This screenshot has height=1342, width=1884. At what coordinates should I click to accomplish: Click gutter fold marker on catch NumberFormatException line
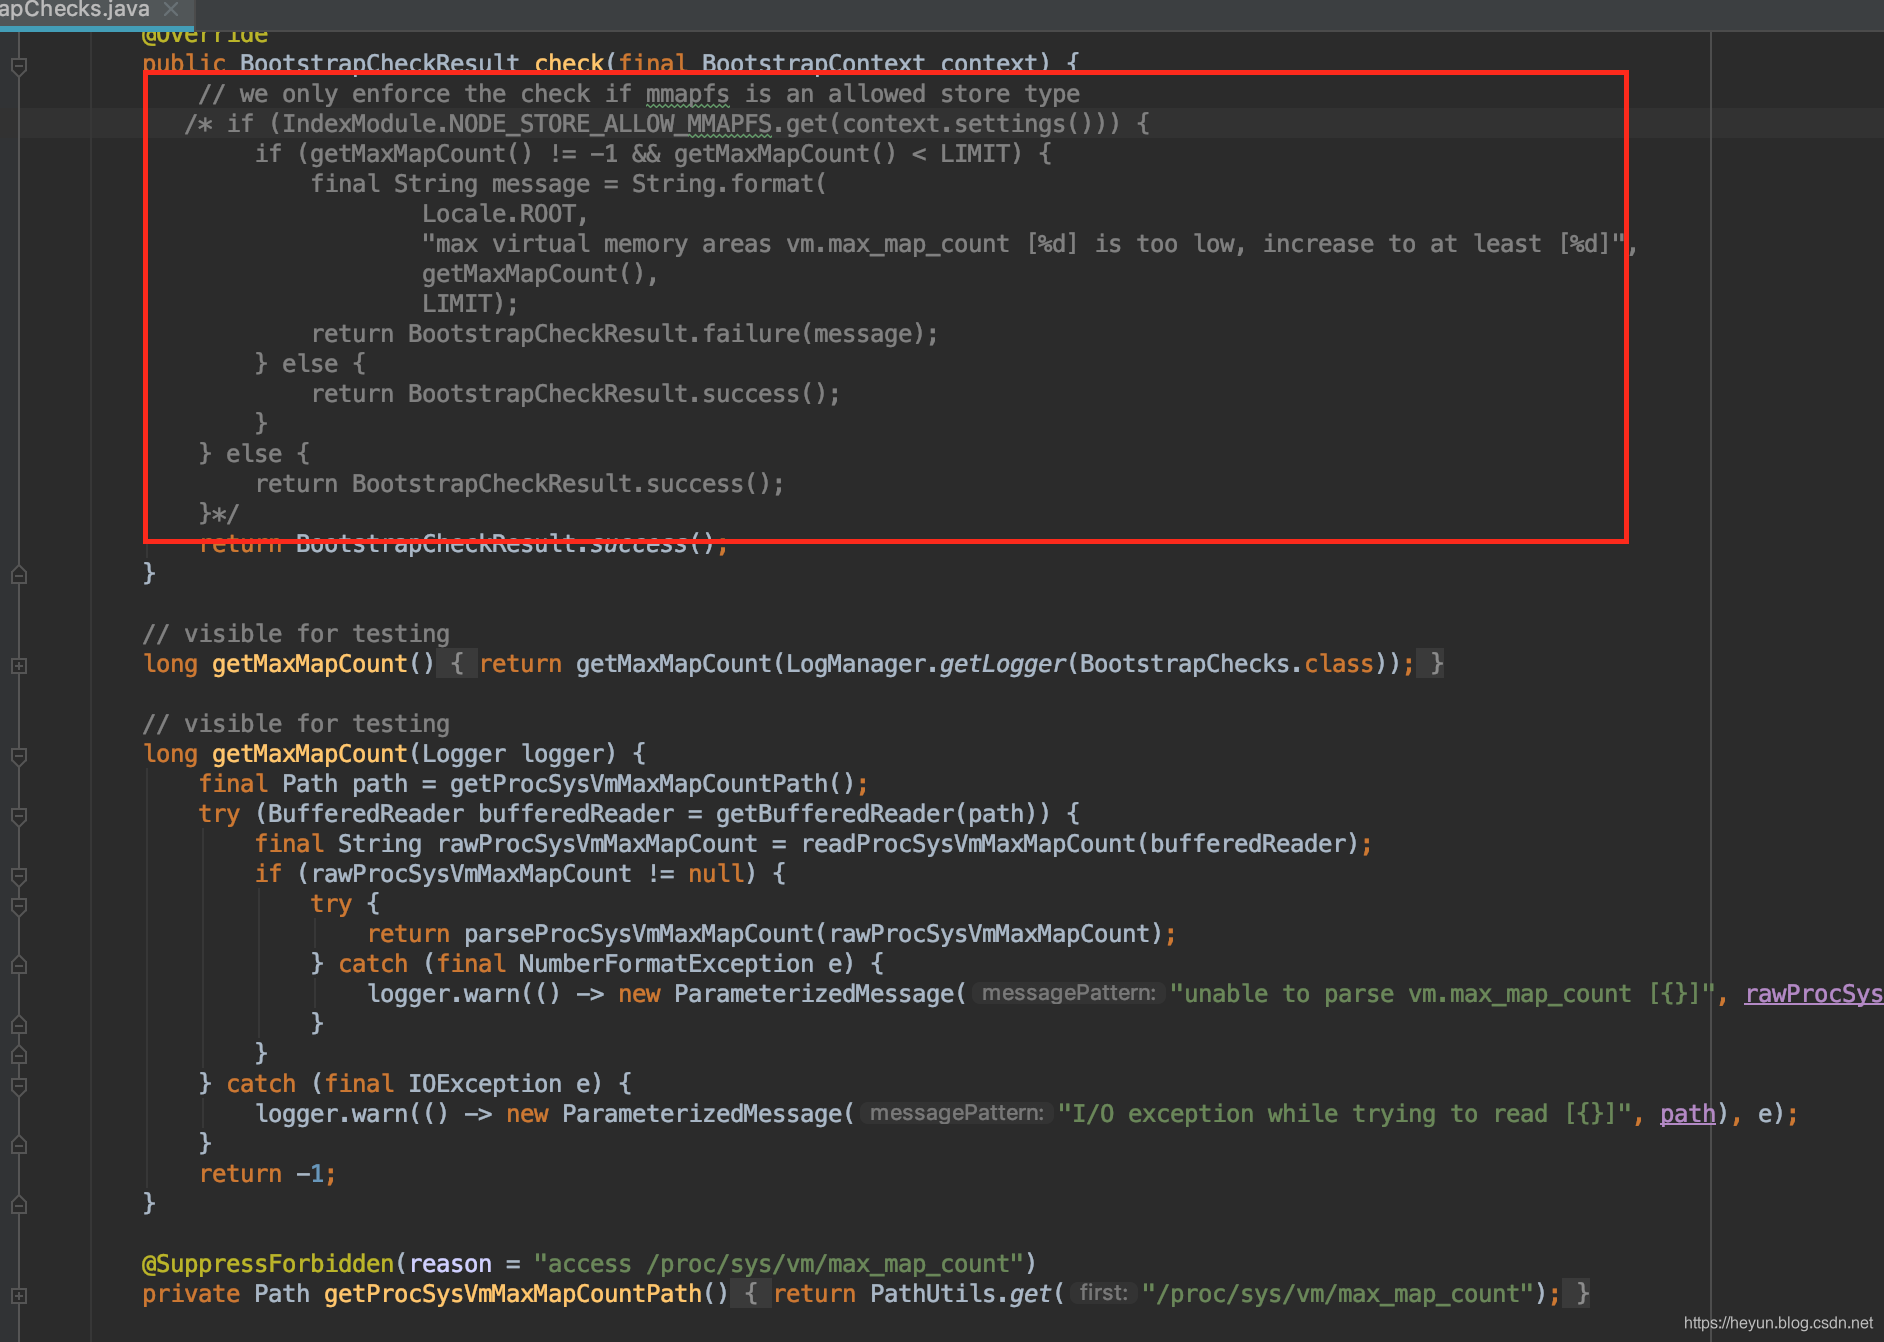pos(18,965)
